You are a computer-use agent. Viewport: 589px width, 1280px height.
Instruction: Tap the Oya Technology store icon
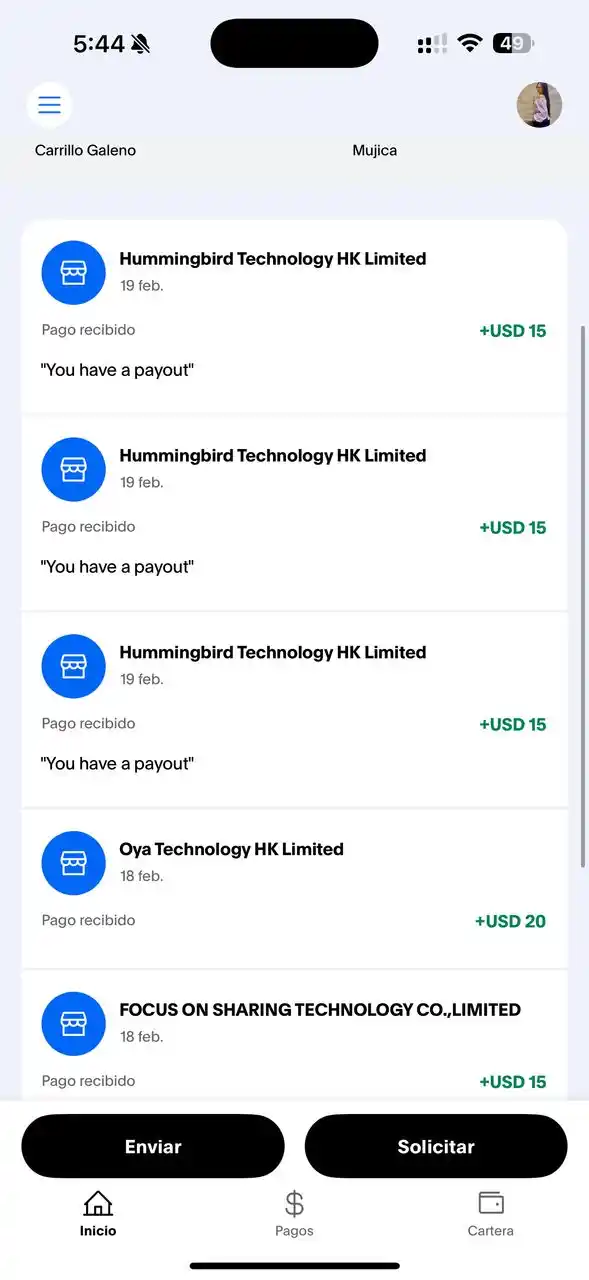tap(74, 864)
